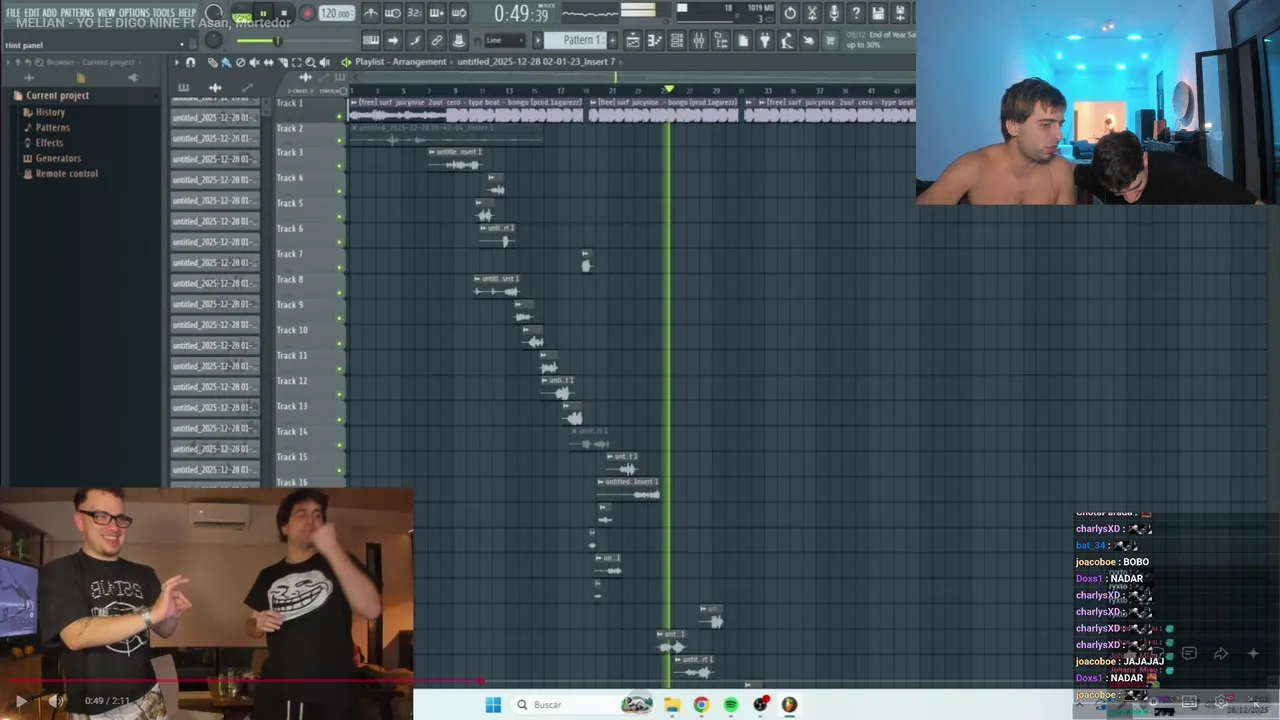Open the ADD menu
This screenshot has width=1280, height=720.
tap(49, 13)
